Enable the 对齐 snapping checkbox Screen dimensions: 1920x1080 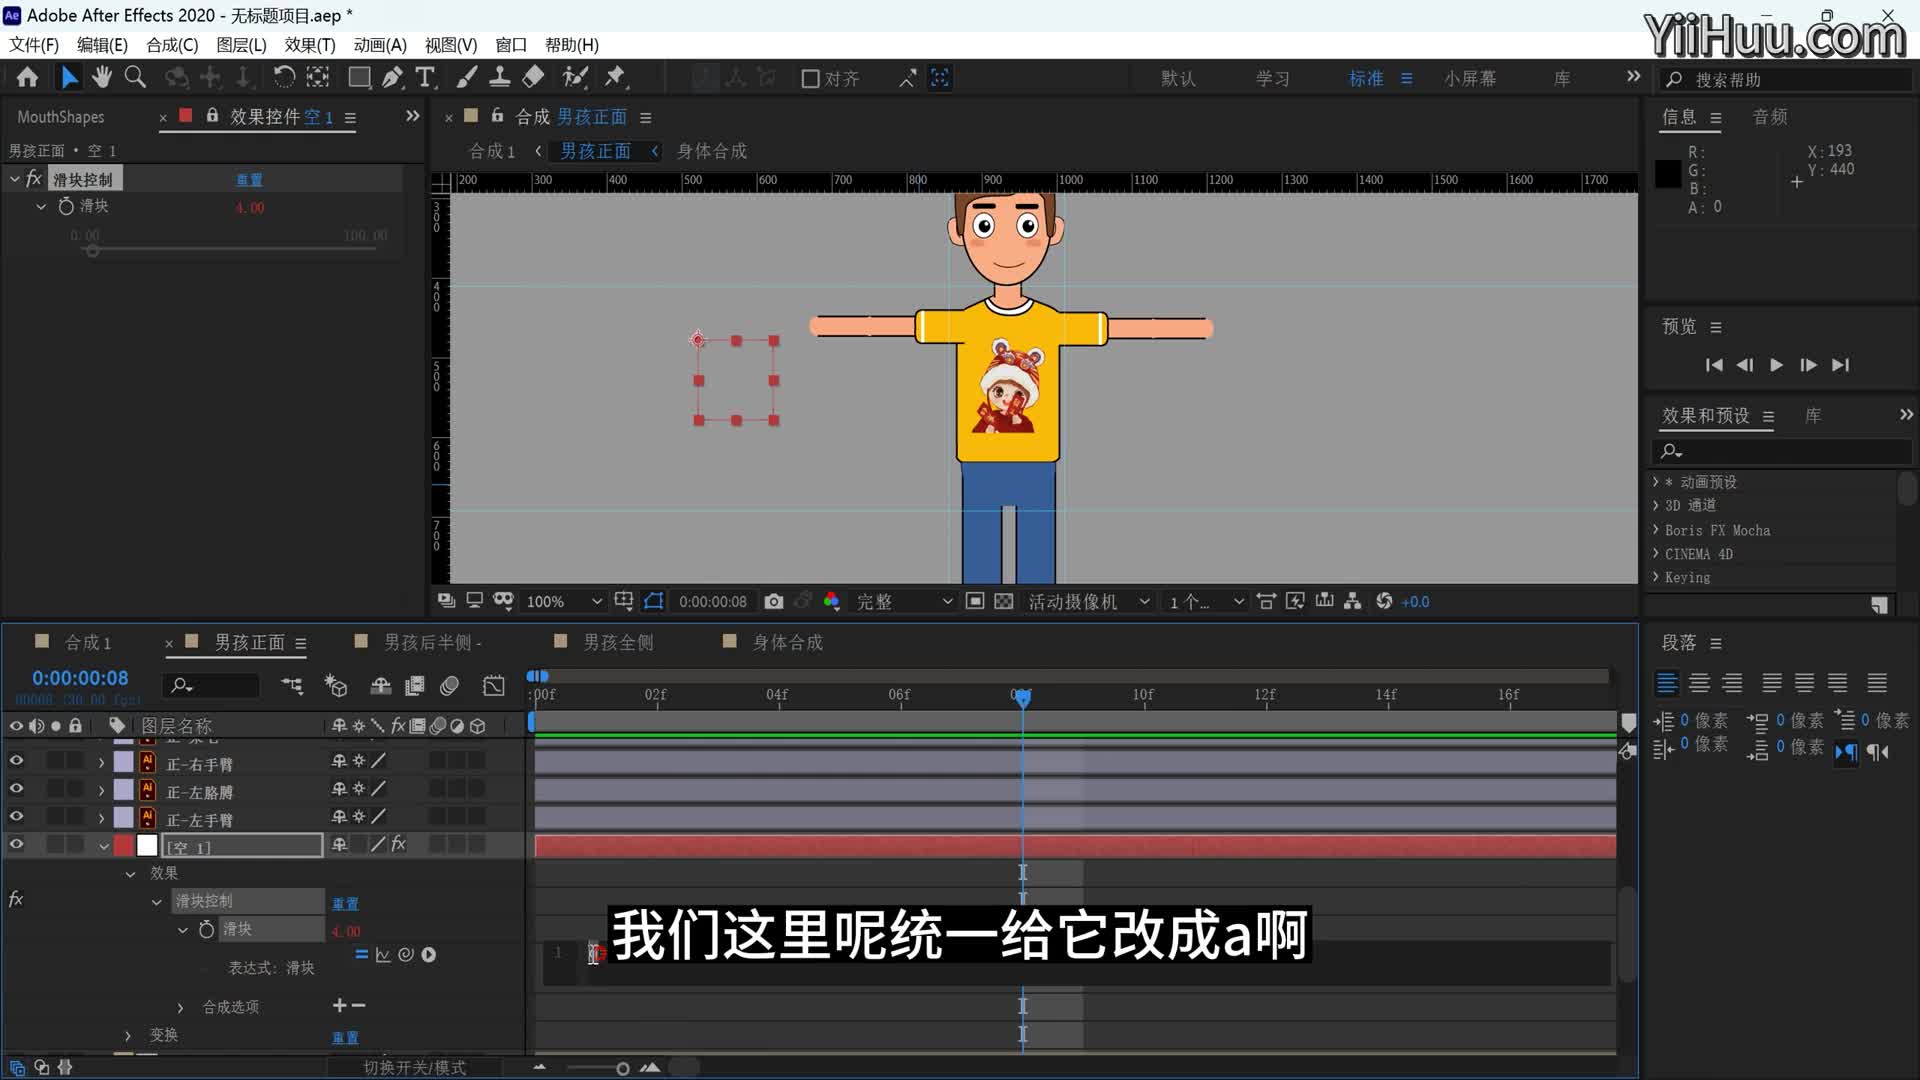(x=811, y=79)
